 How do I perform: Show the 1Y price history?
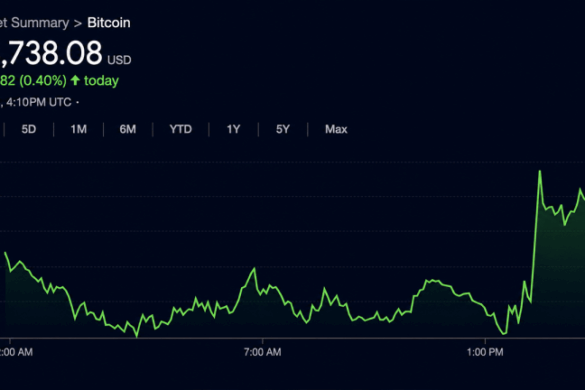[233, 130]
